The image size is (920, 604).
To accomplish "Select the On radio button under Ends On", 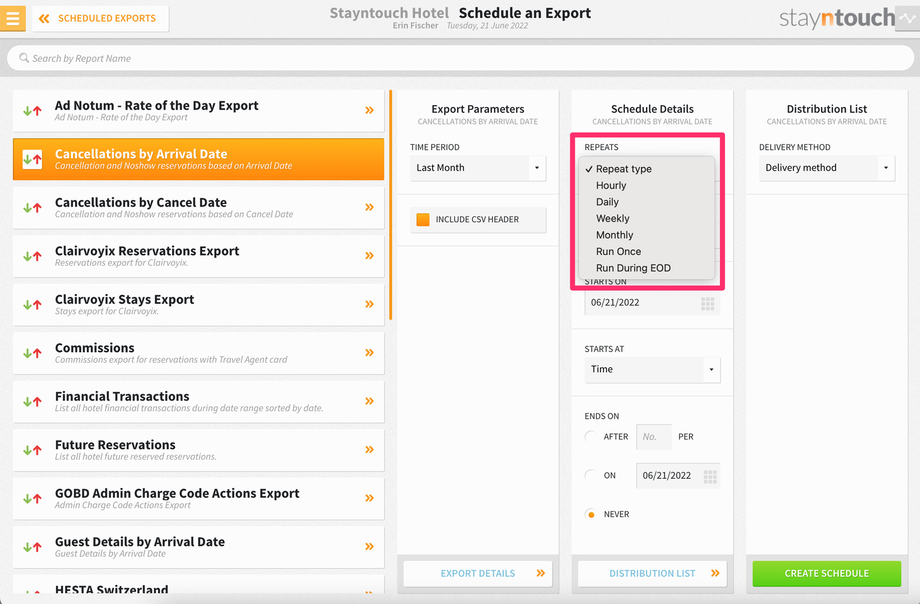I will [x=591, y=475].
